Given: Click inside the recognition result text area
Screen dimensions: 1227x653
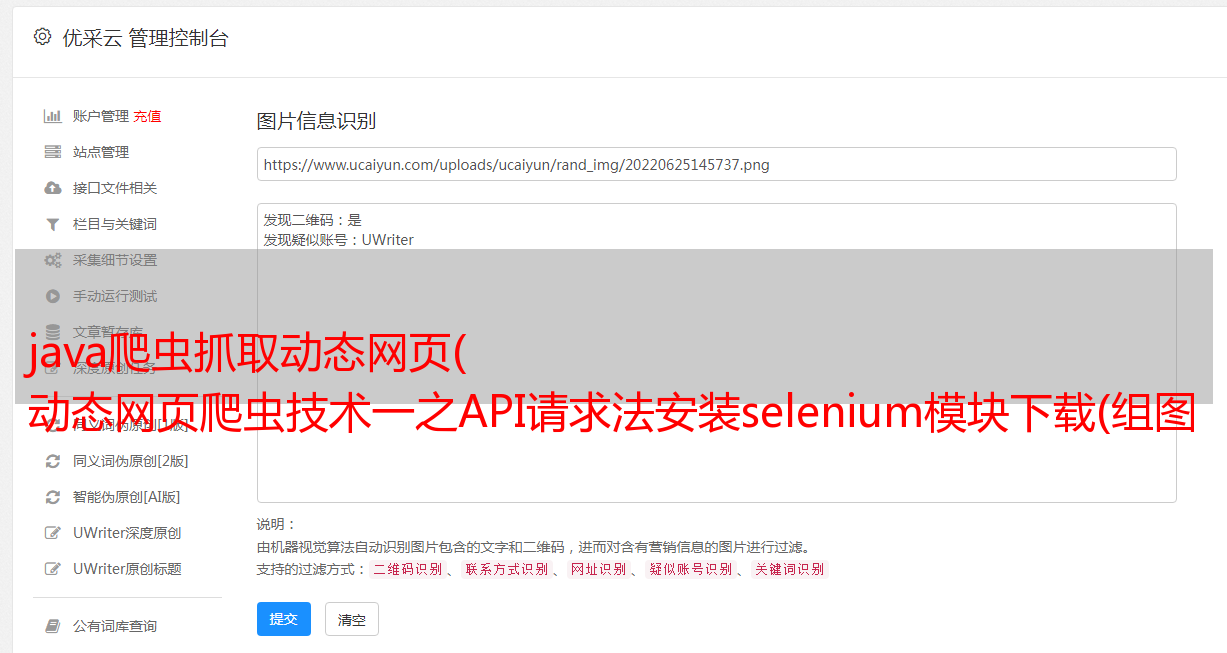Looking at the screenshot, I should (x=716, y=352).
